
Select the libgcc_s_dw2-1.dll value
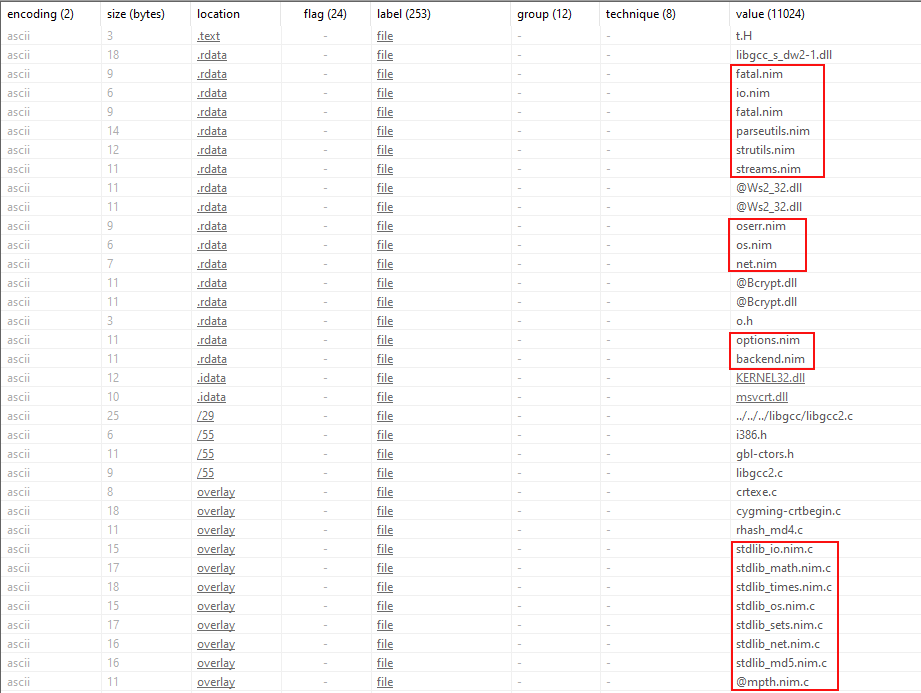click(784, 55)
